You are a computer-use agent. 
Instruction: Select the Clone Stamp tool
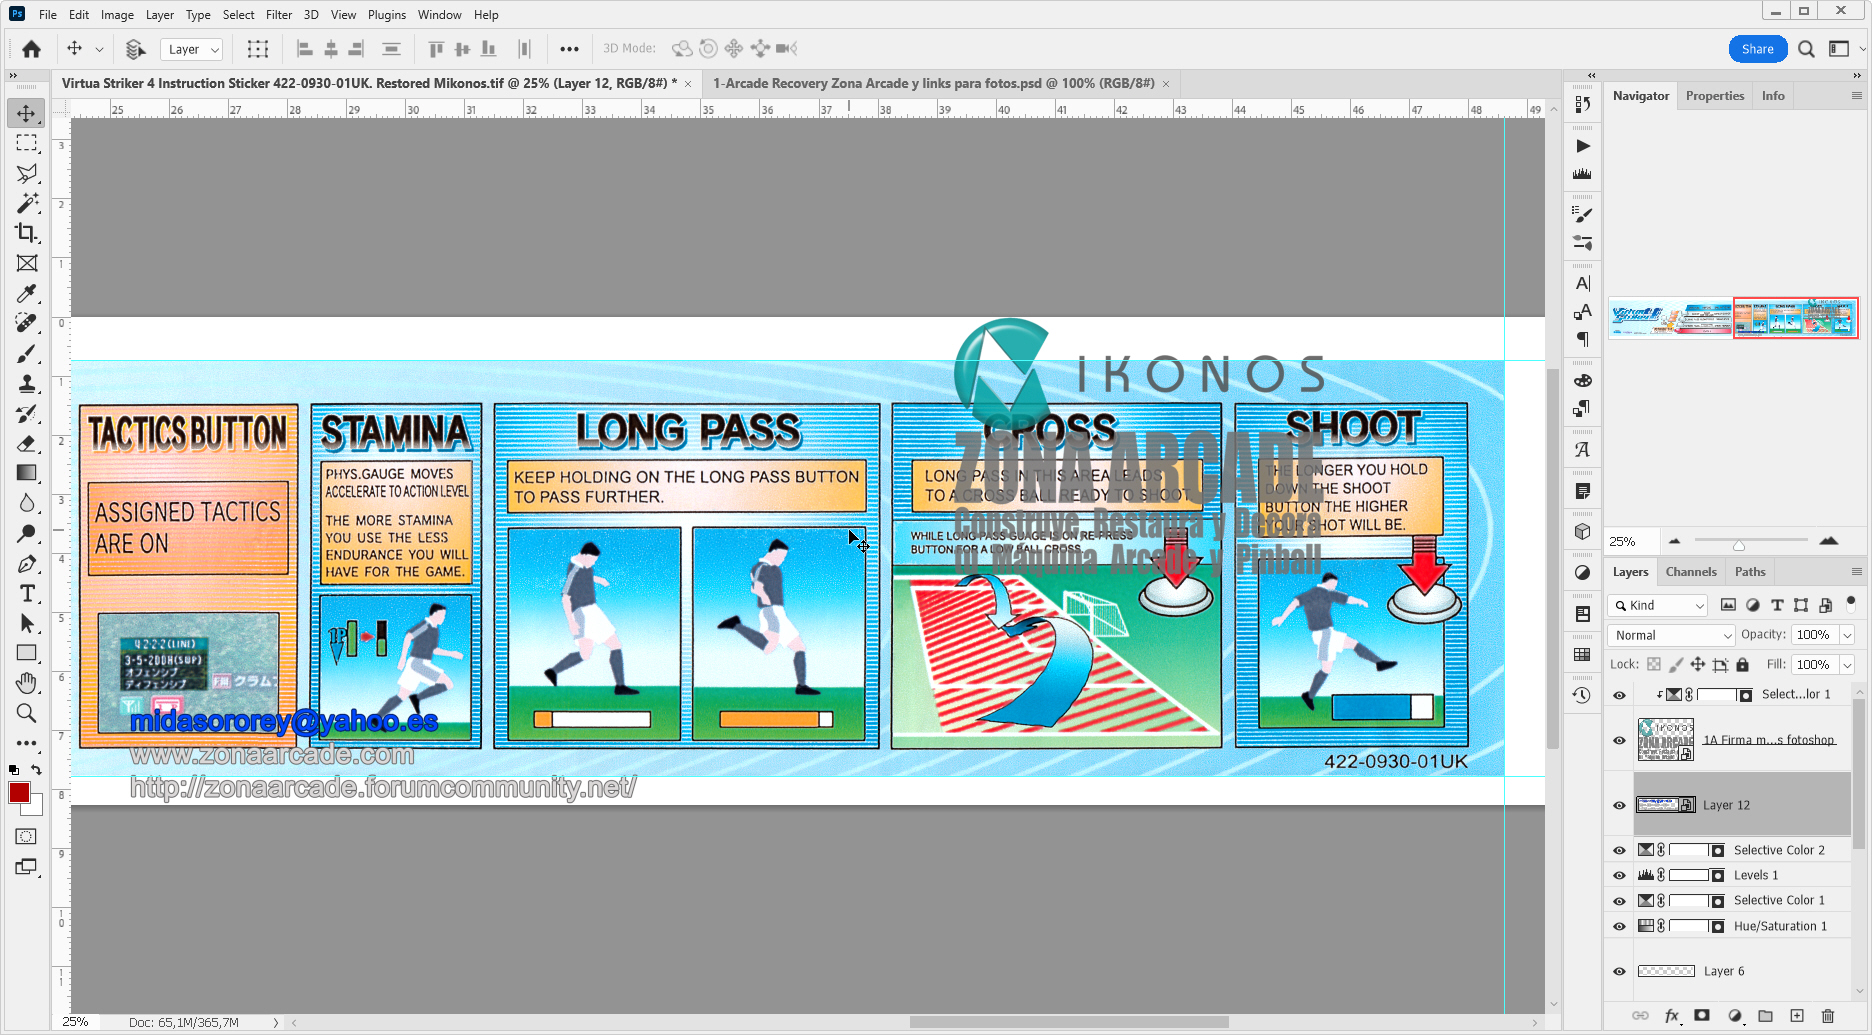(27, 383)
